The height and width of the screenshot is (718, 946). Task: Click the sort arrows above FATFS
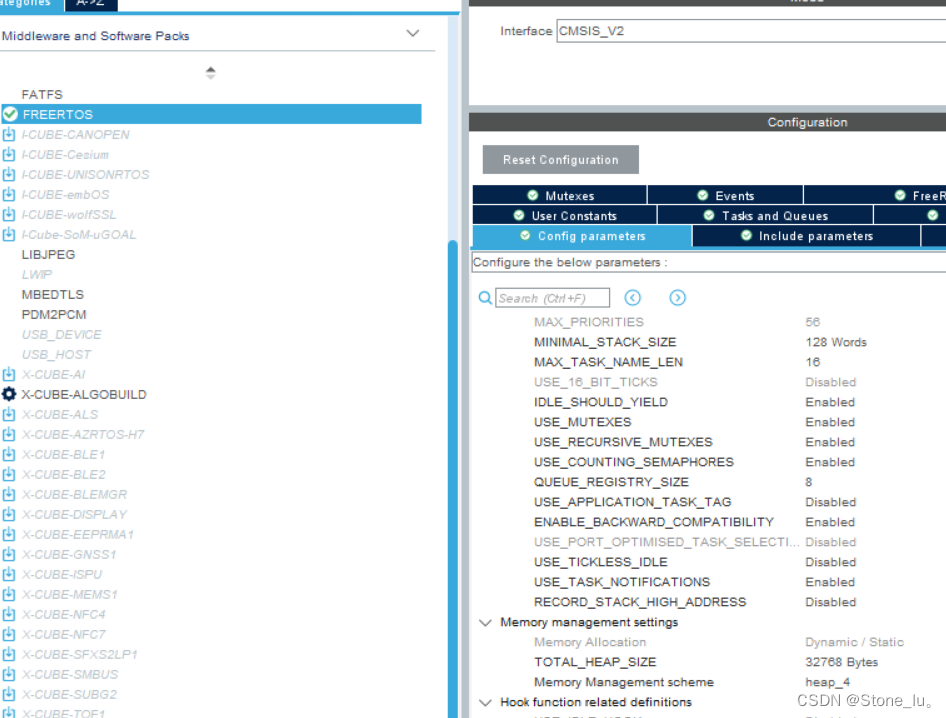211,73
